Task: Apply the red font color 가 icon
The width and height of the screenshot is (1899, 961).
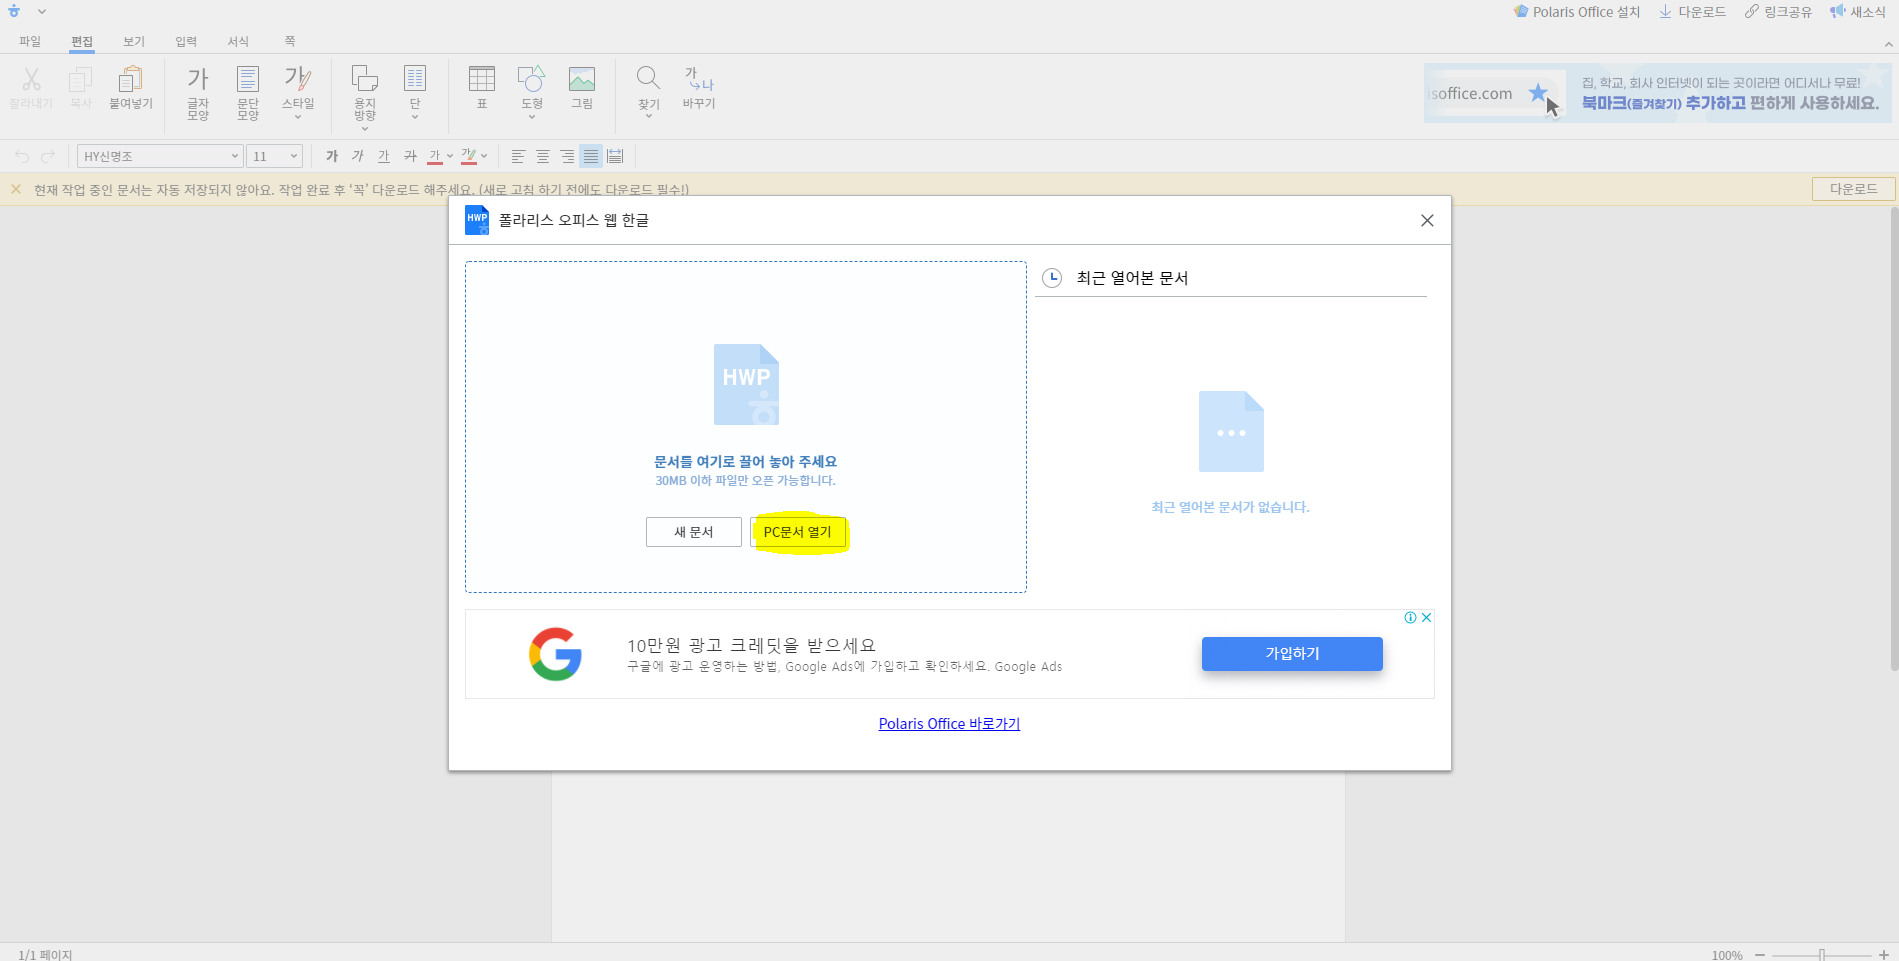Action: tap(435, 156)
